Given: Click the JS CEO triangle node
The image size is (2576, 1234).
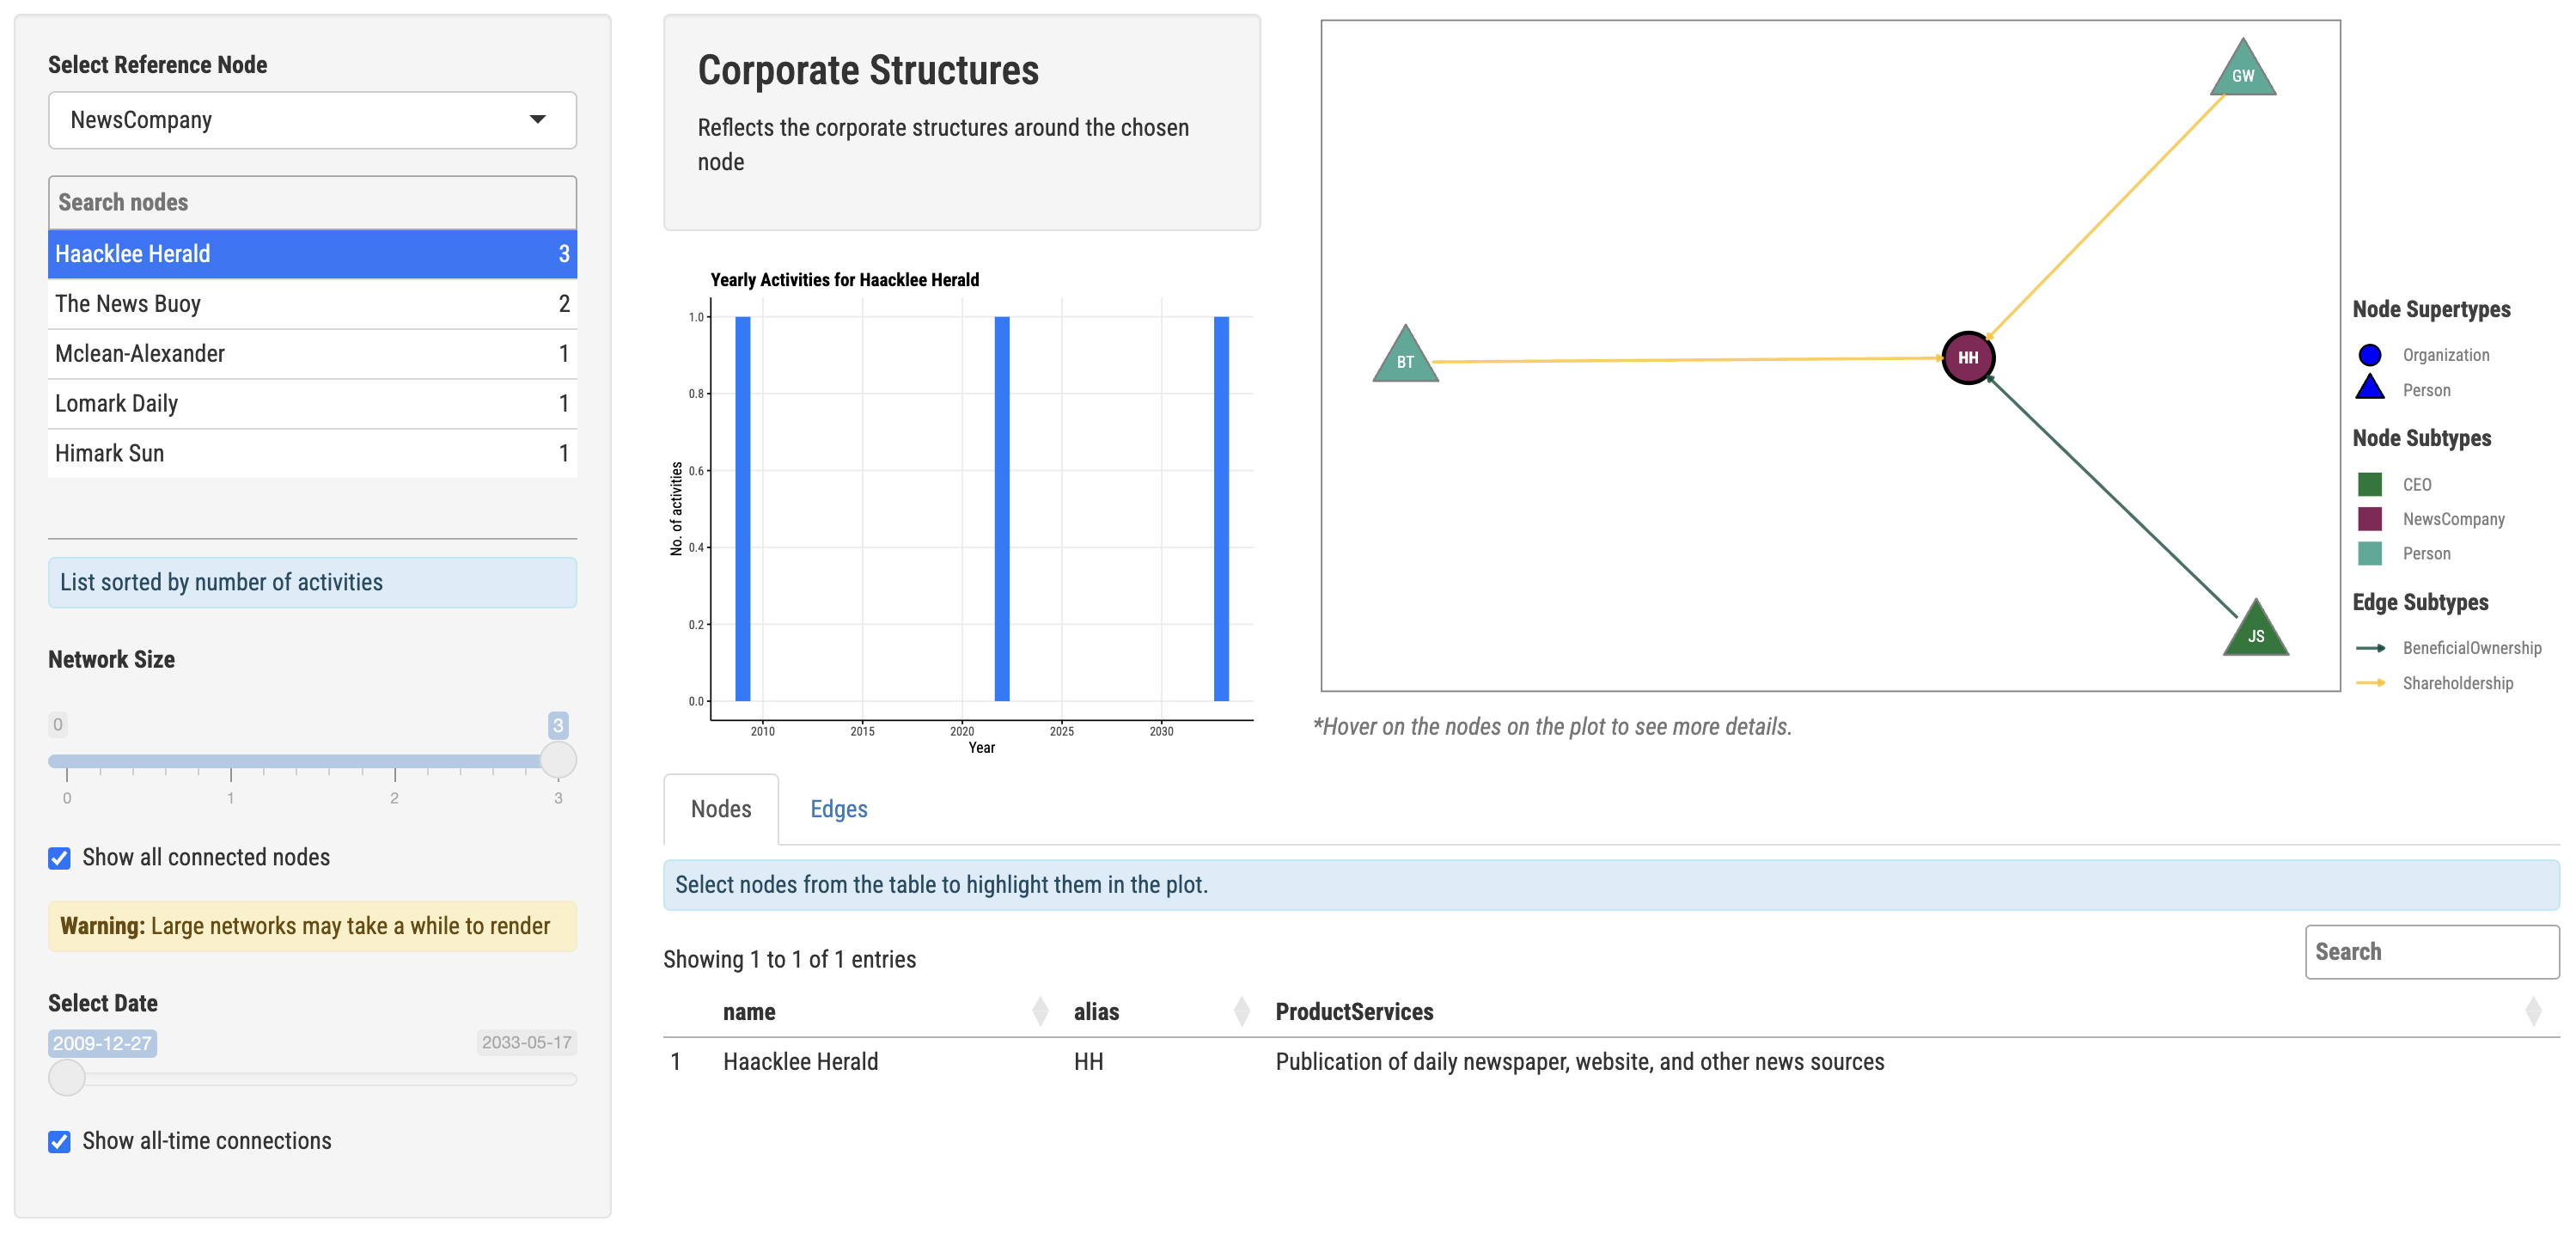Looking at the screenshot, I should tap(2255, 632).
